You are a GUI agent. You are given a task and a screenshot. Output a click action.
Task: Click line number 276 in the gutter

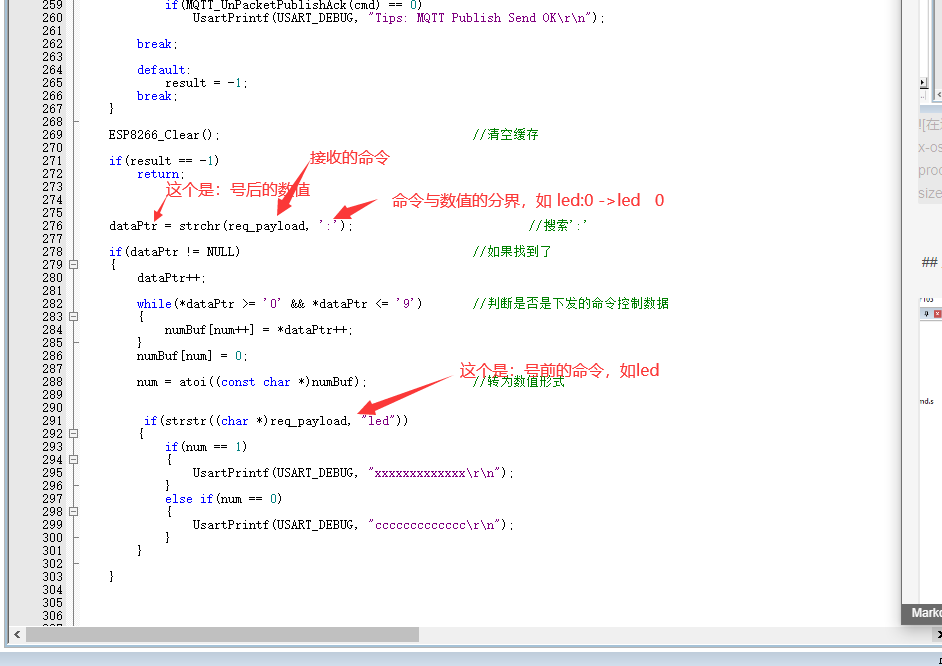coord(52,226)
